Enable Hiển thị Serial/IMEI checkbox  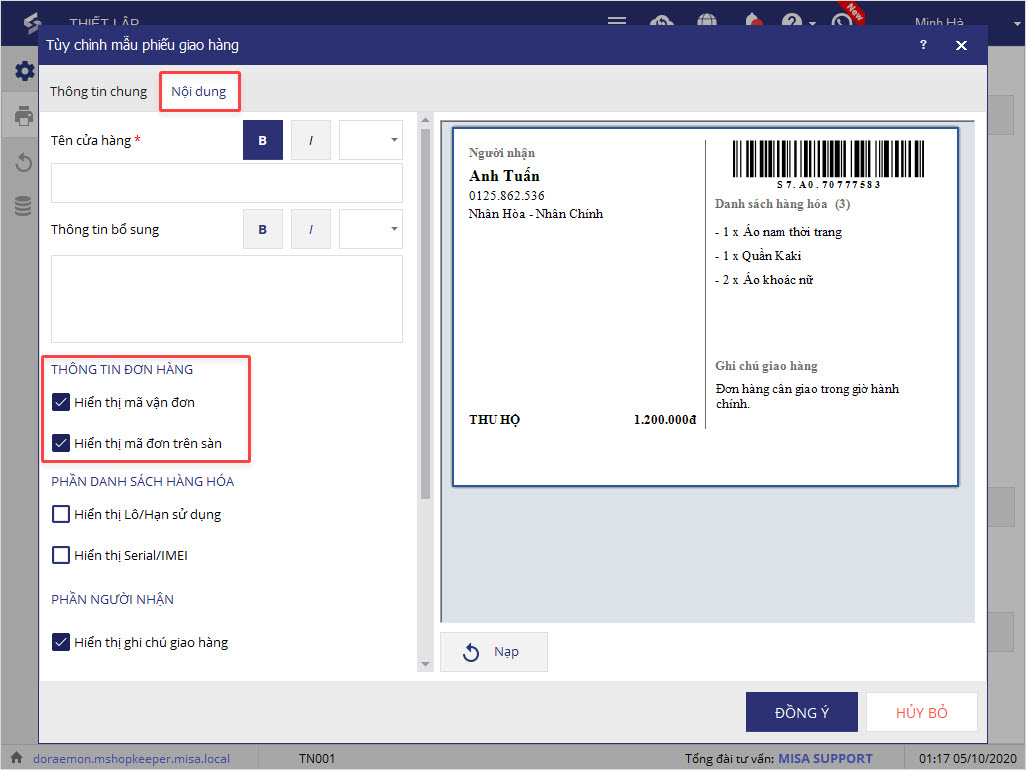[x=61, y=555]
